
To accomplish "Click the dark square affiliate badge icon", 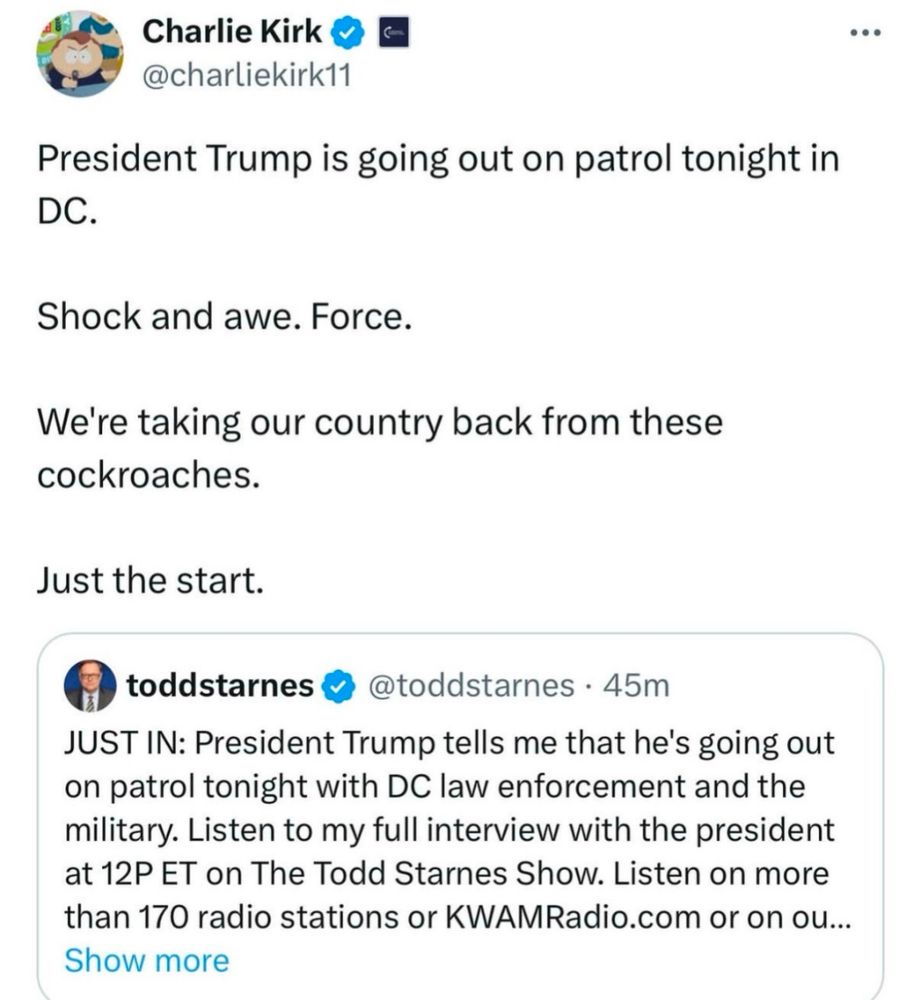I will click(394, 33).
